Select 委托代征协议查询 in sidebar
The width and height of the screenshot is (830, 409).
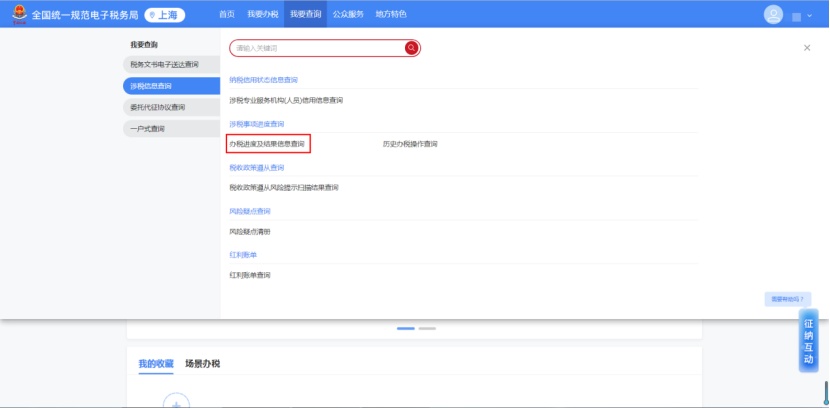(158, 107)
